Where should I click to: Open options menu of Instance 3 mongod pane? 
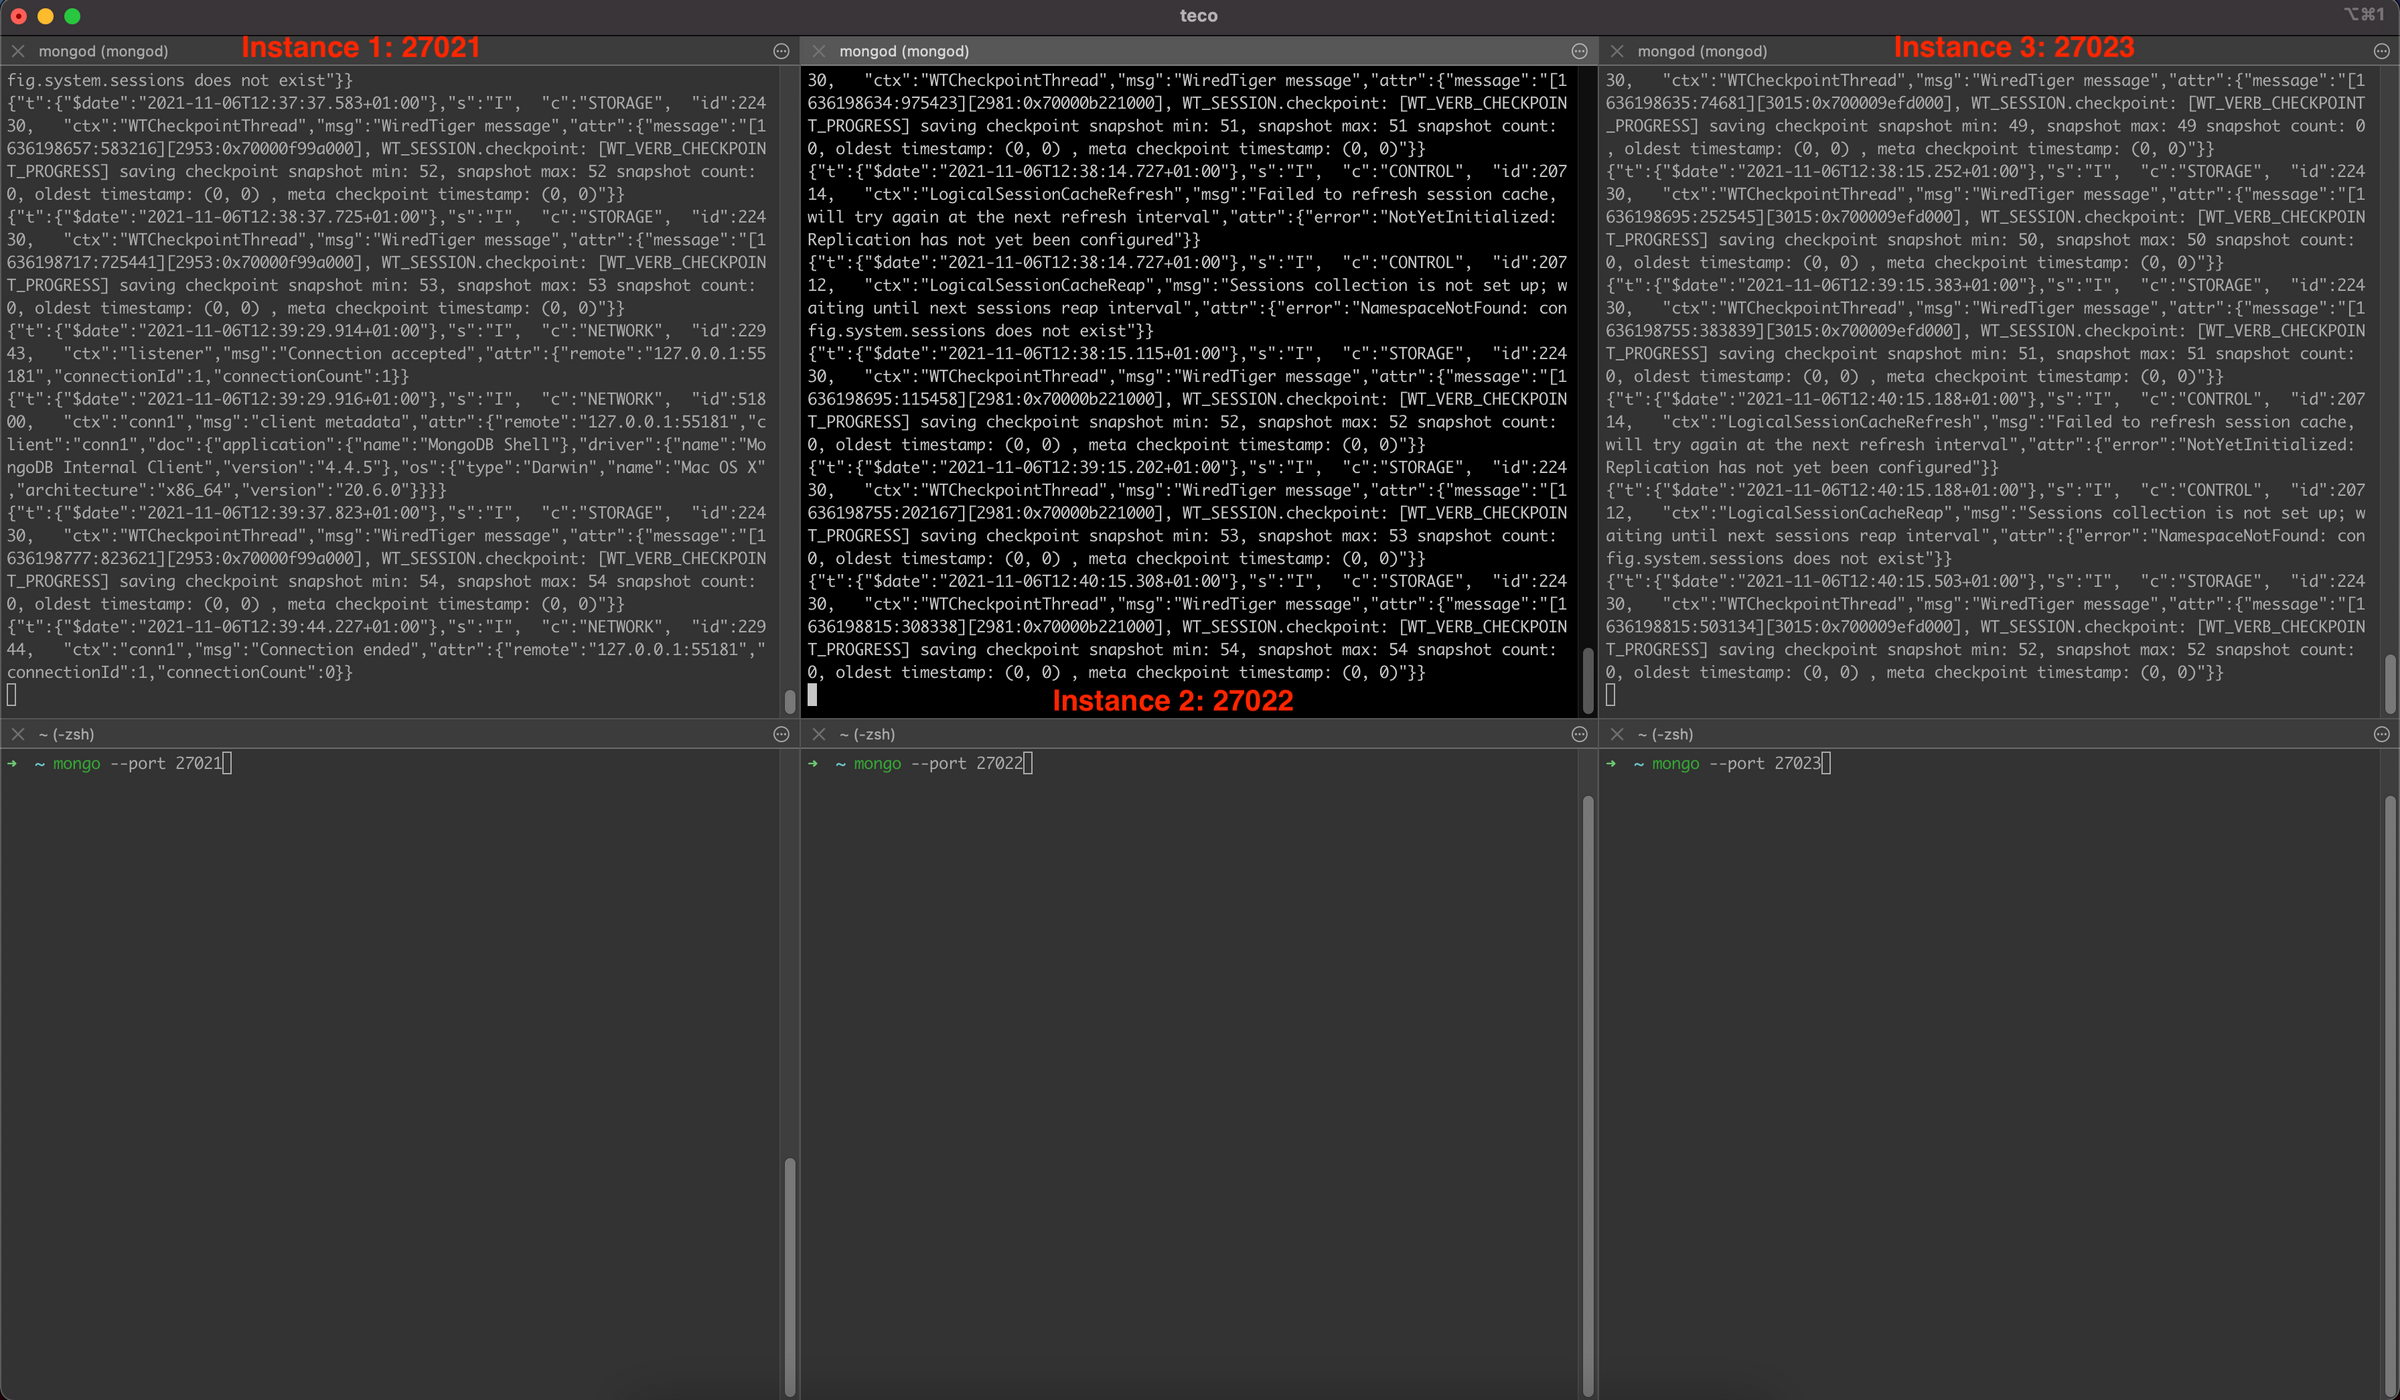pyautogui.click(x=2381, y=51)
